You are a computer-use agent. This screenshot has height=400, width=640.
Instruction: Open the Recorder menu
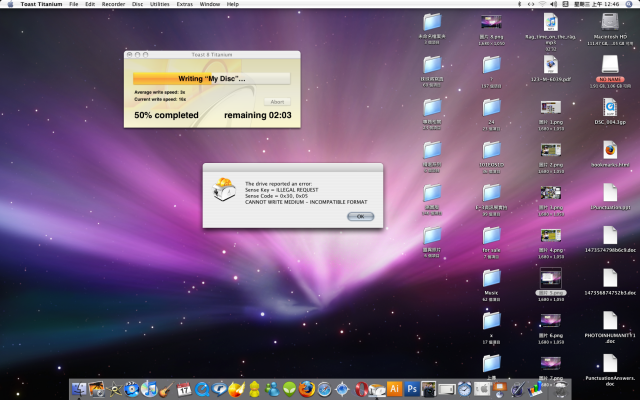(x=113, y=4)
